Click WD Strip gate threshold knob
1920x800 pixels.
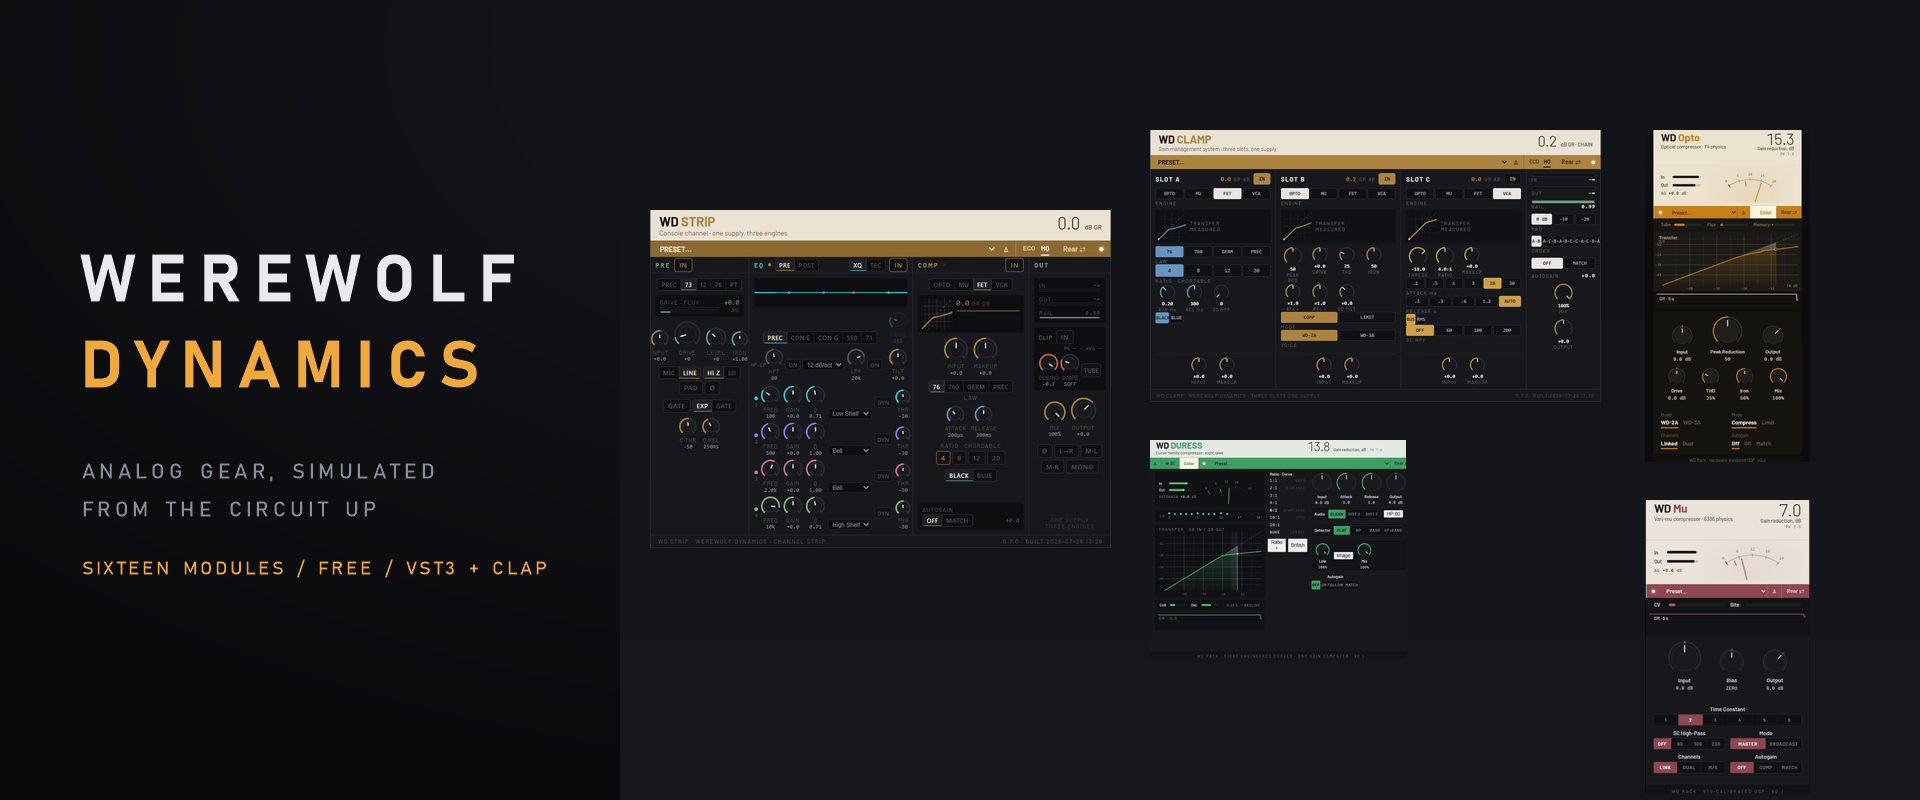(687, 426)
